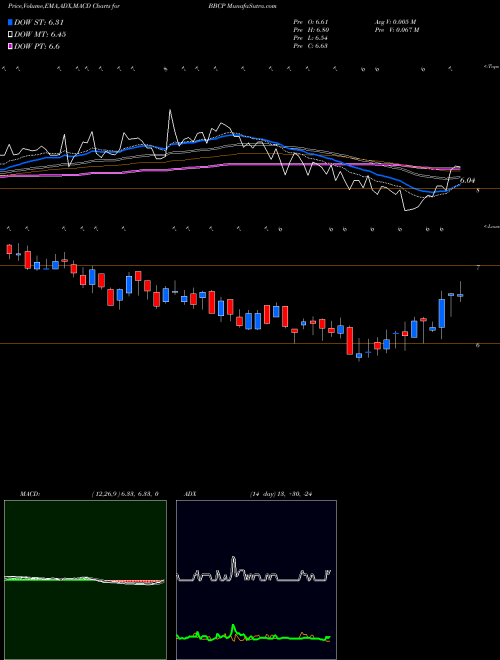Click the '6' price axis label
This screenshot has height=660, width=500.
pyautogui.click(x=478, y=345)
